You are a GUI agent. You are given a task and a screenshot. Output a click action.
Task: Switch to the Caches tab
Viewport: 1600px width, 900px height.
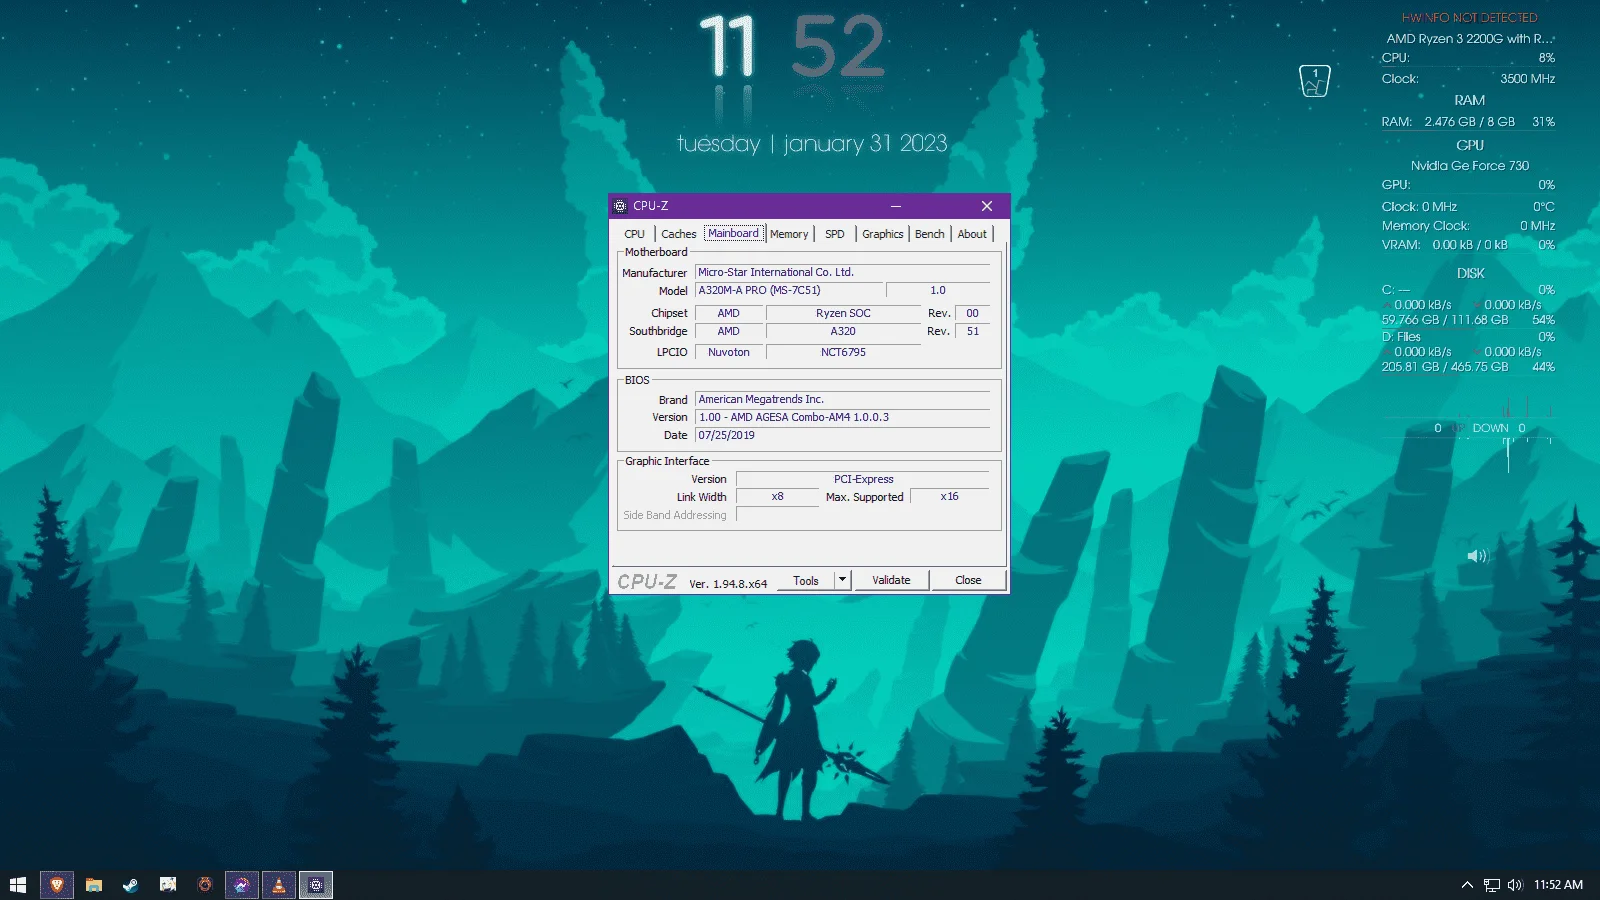(679, 234)
